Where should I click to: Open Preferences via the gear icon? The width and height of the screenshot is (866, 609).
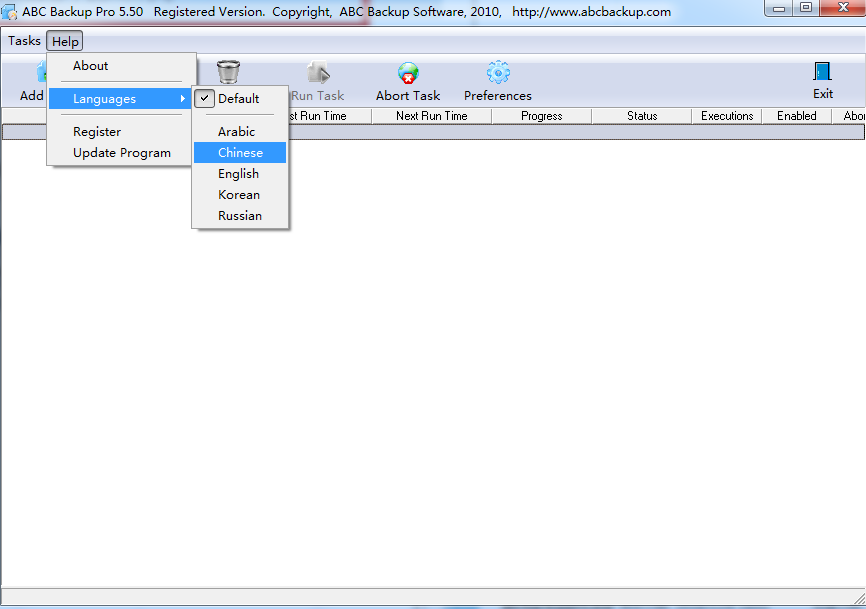(498, 72)
